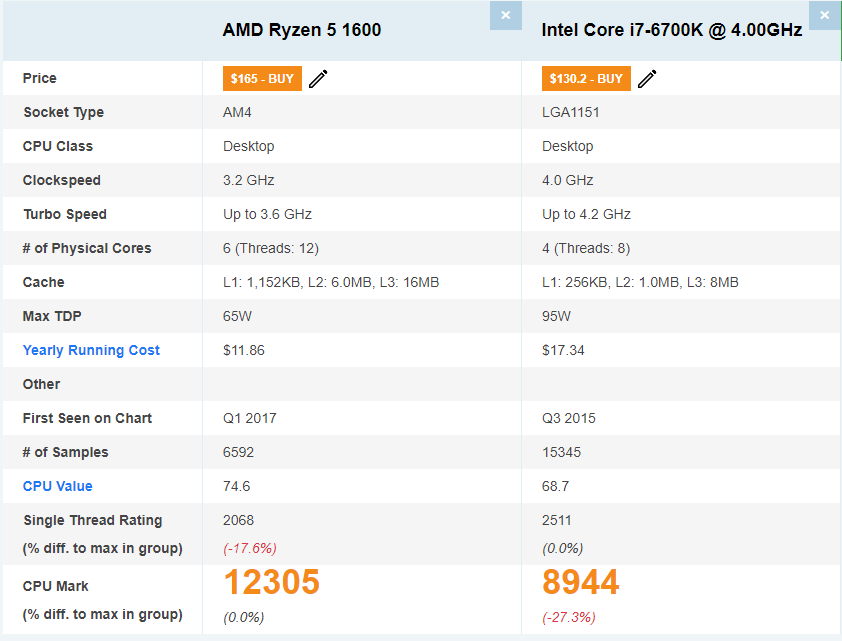Select Up to 4.2 GHz value
This screenshot has height=641, width=842.
pyautogui.click(x=586, y=214)
